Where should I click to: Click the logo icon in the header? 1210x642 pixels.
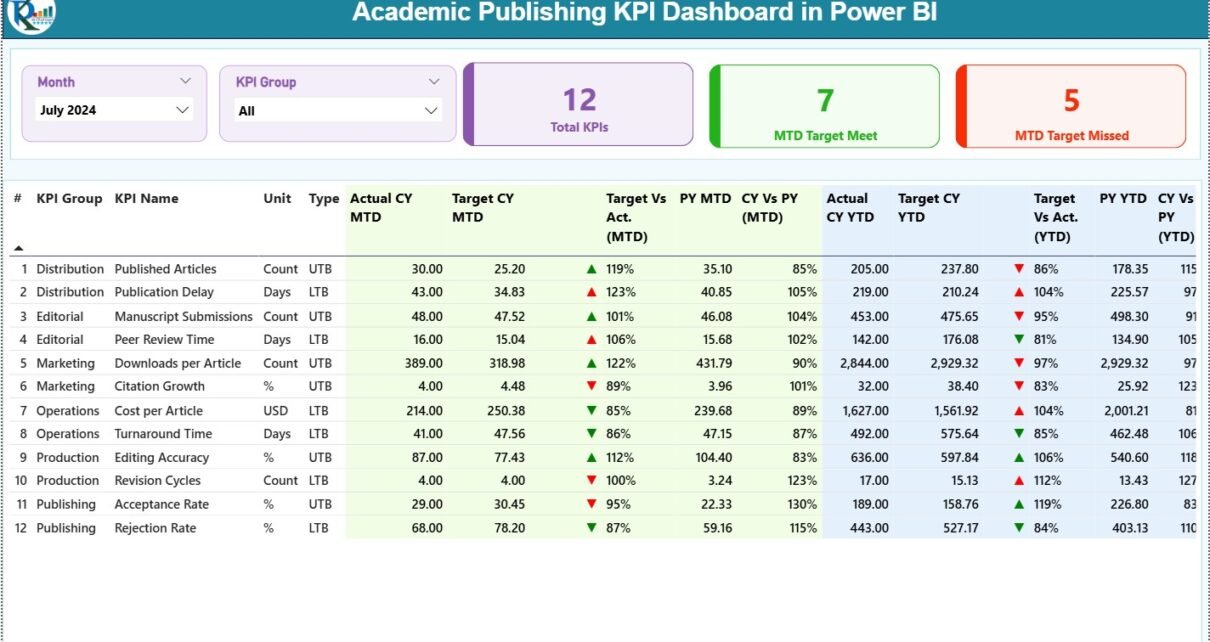click(31, 15)
